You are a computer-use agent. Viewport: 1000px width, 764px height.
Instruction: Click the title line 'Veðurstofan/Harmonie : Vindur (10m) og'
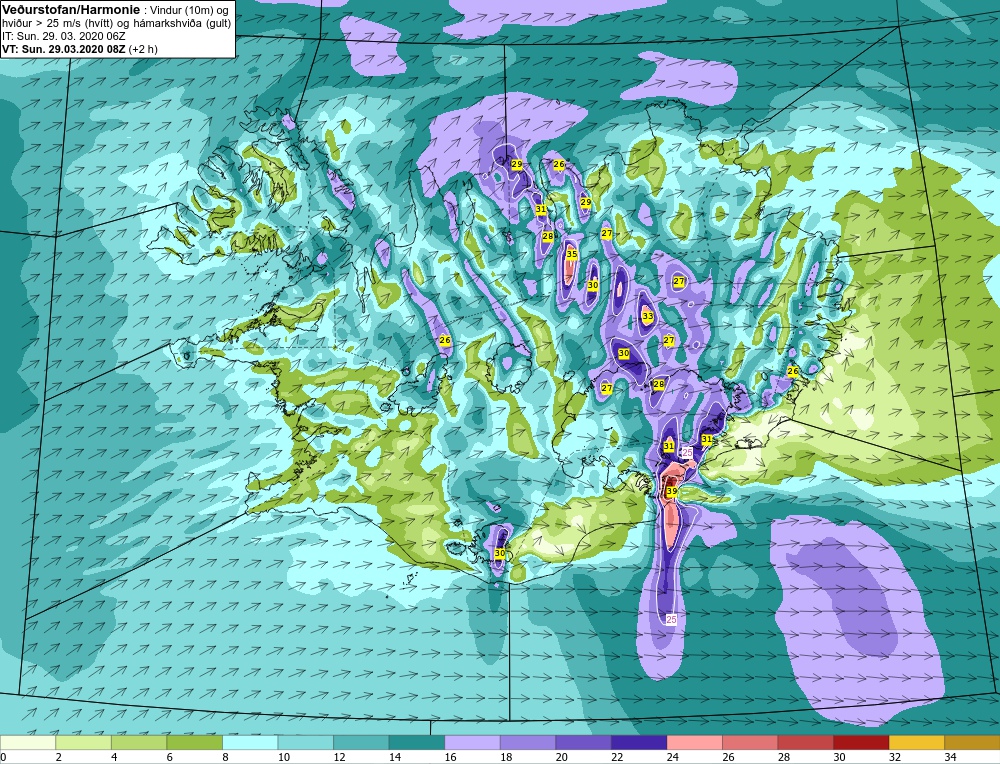(115, 11)
